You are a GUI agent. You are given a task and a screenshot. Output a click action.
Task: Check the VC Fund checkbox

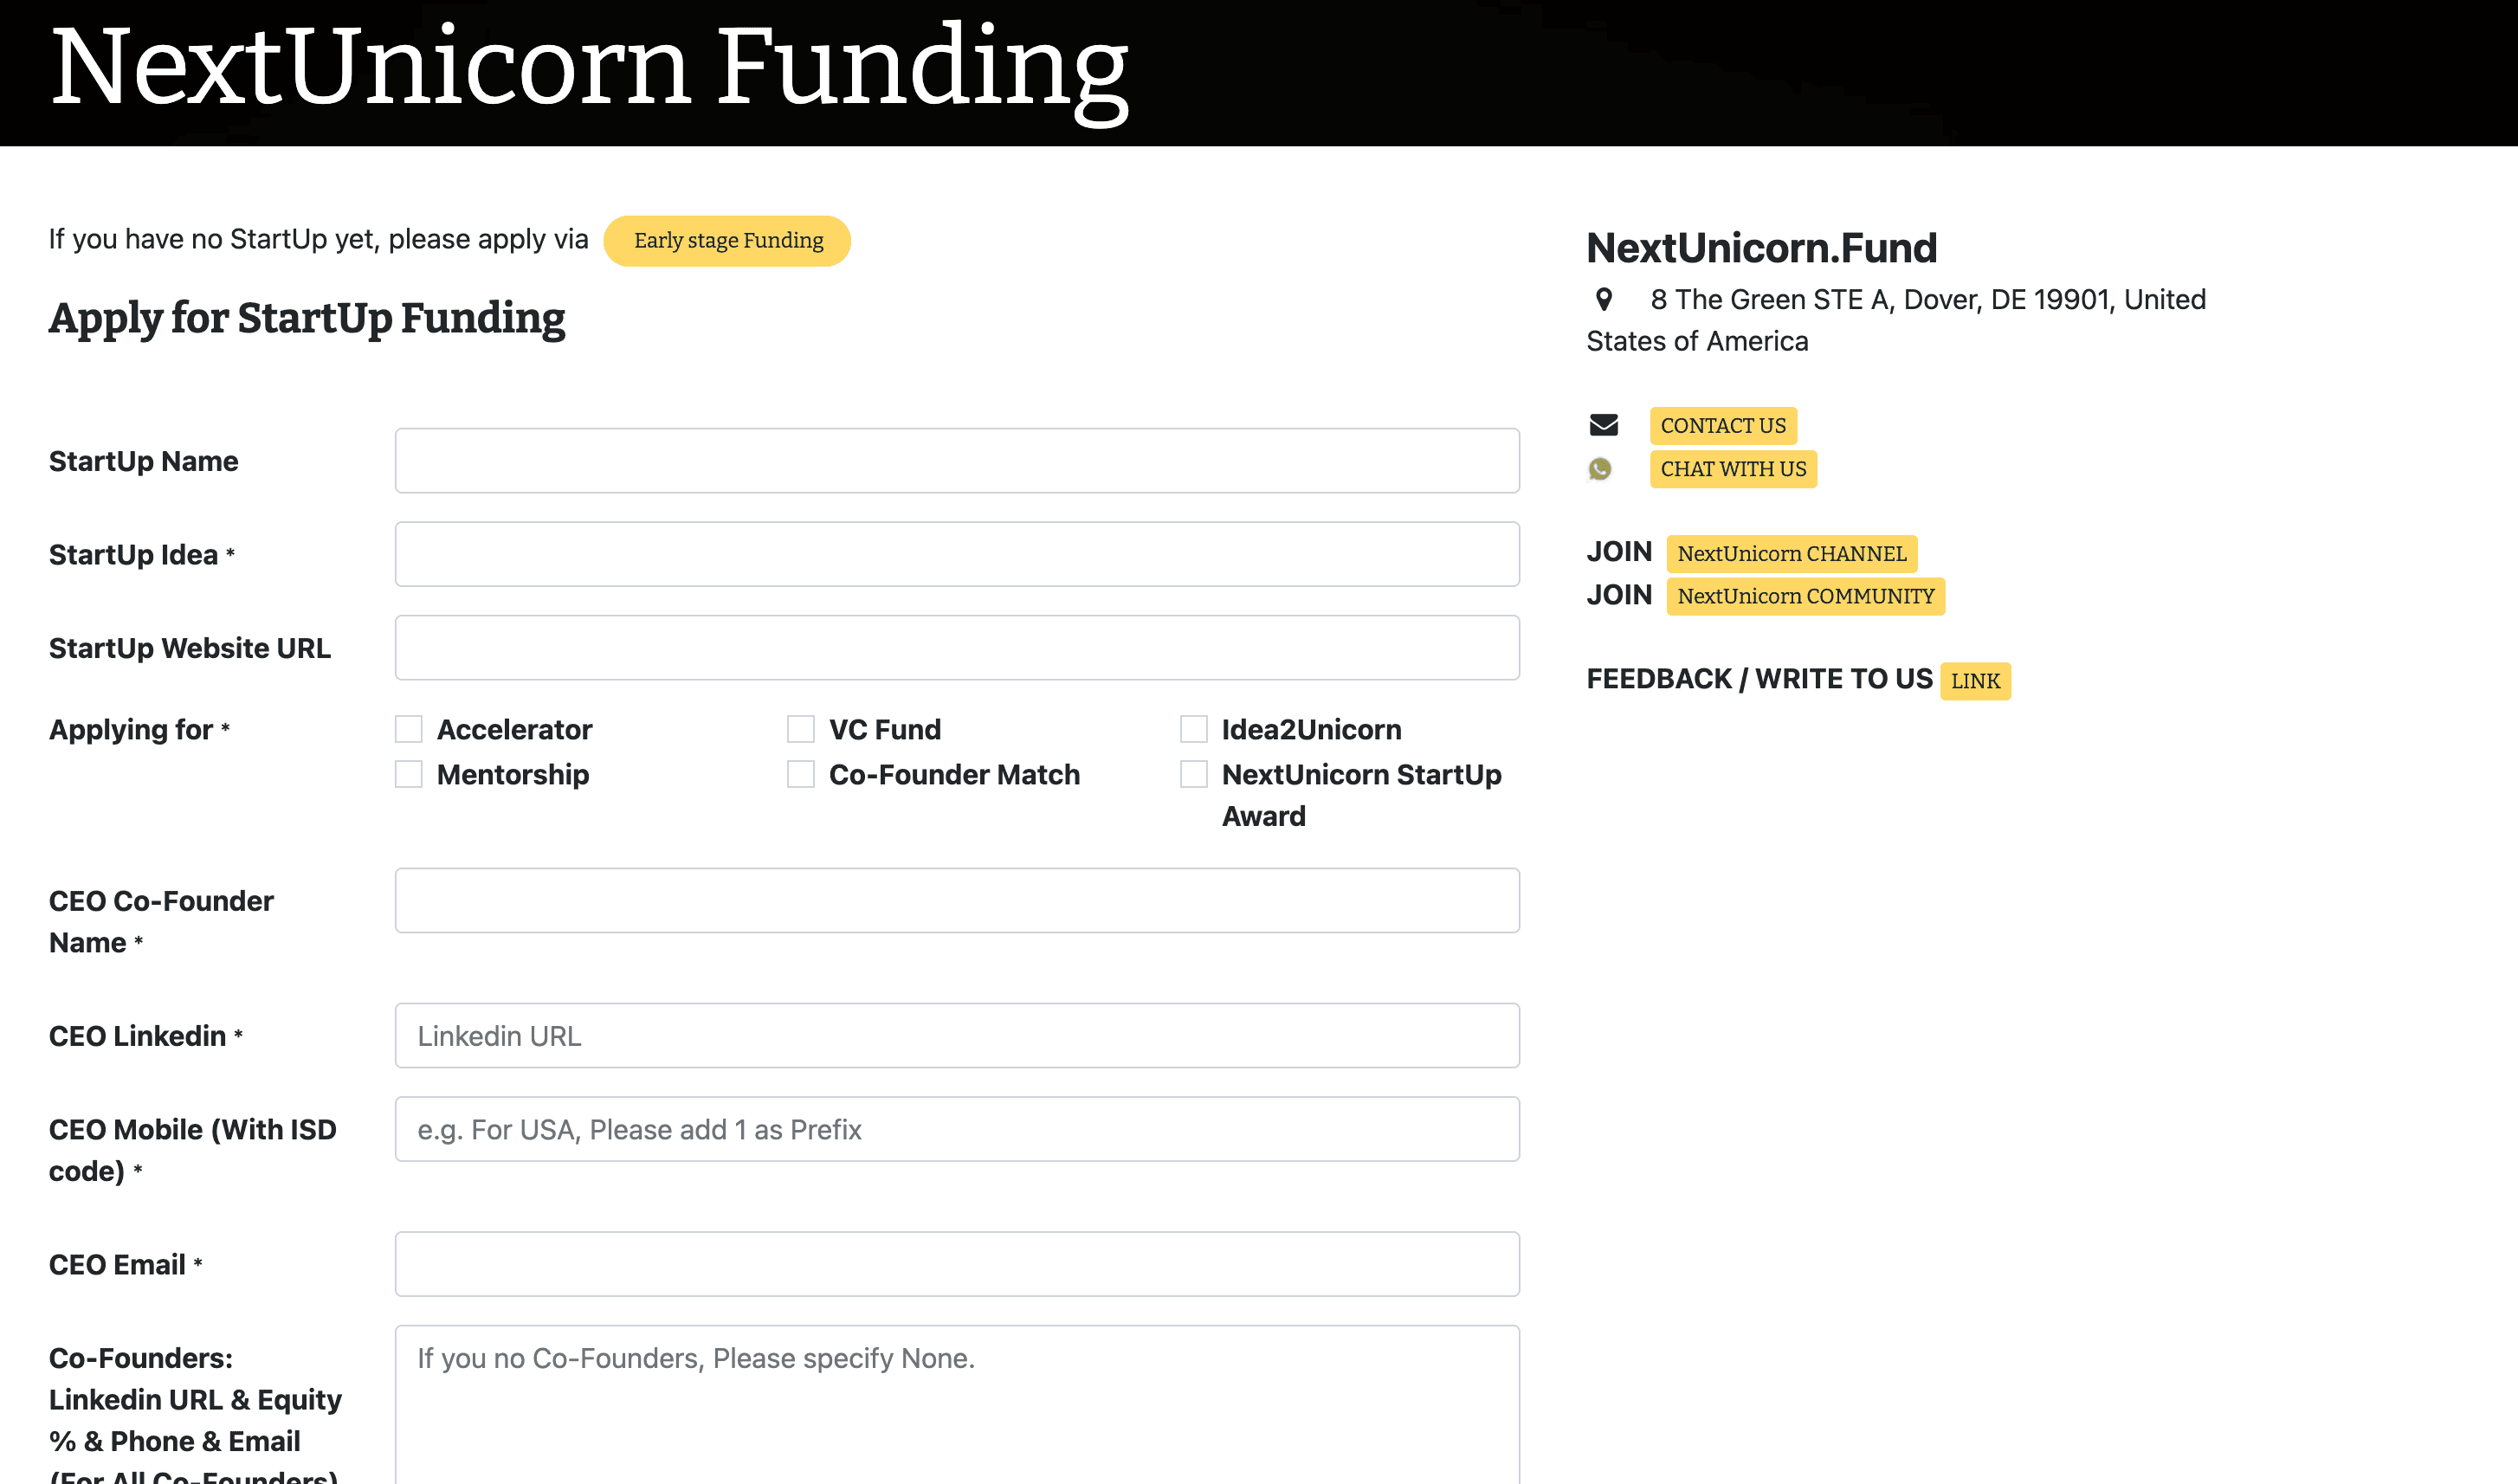(800, 729)
